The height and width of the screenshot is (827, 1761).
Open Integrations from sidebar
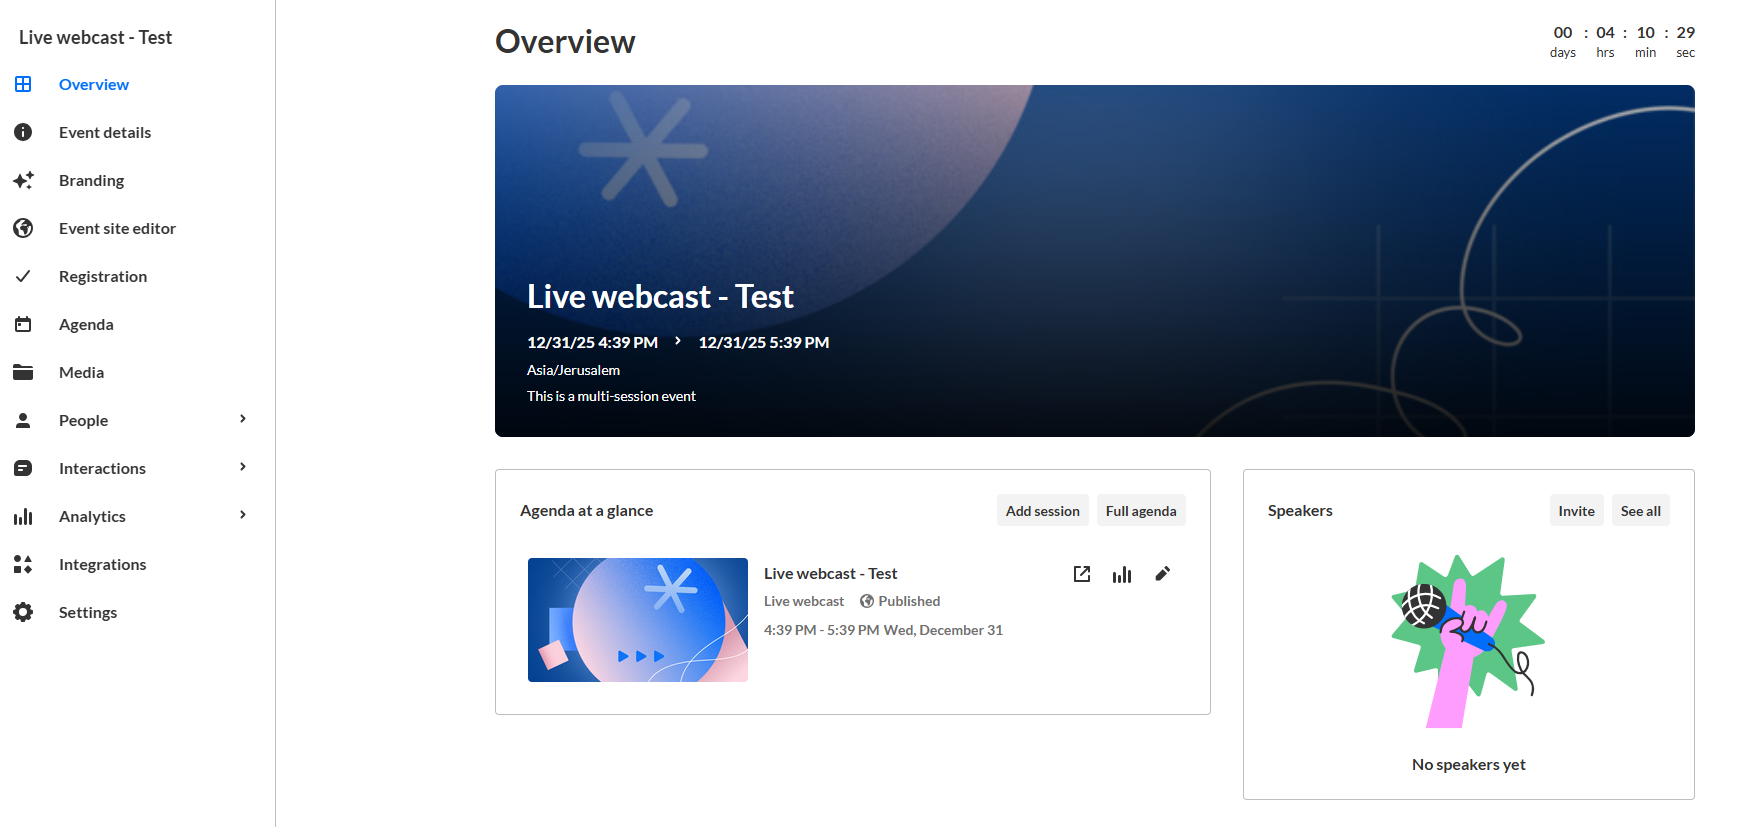click(x=102, y=564)
